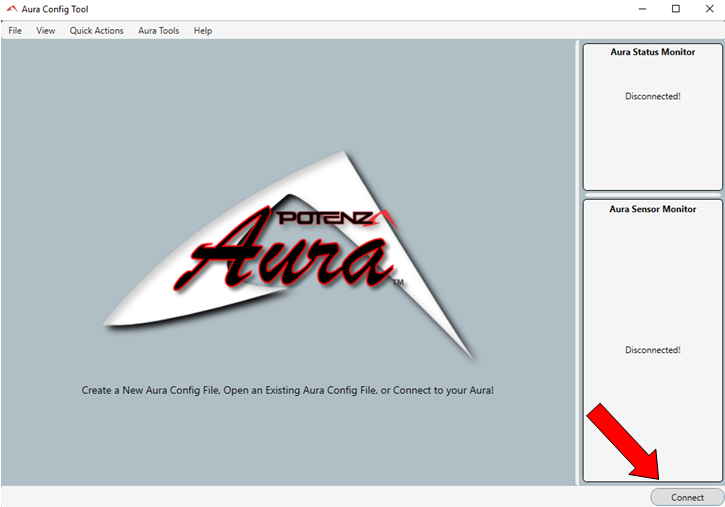Click the Potenza Aura logo graphic
The width and height of the screenshot is (725, 507).
coord(290,255)
